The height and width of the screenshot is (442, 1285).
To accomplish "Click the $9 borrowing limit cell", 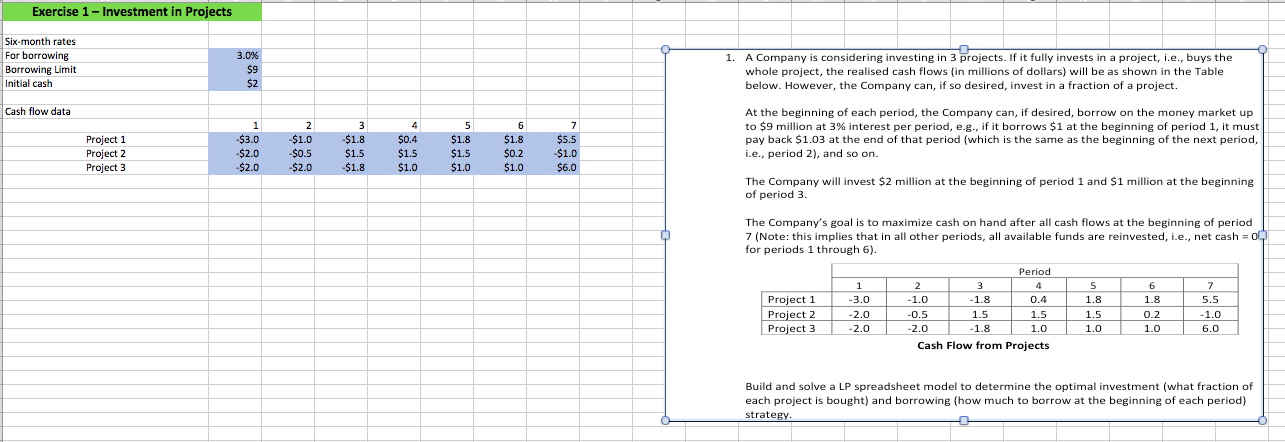I will click(x=235, y=69).
